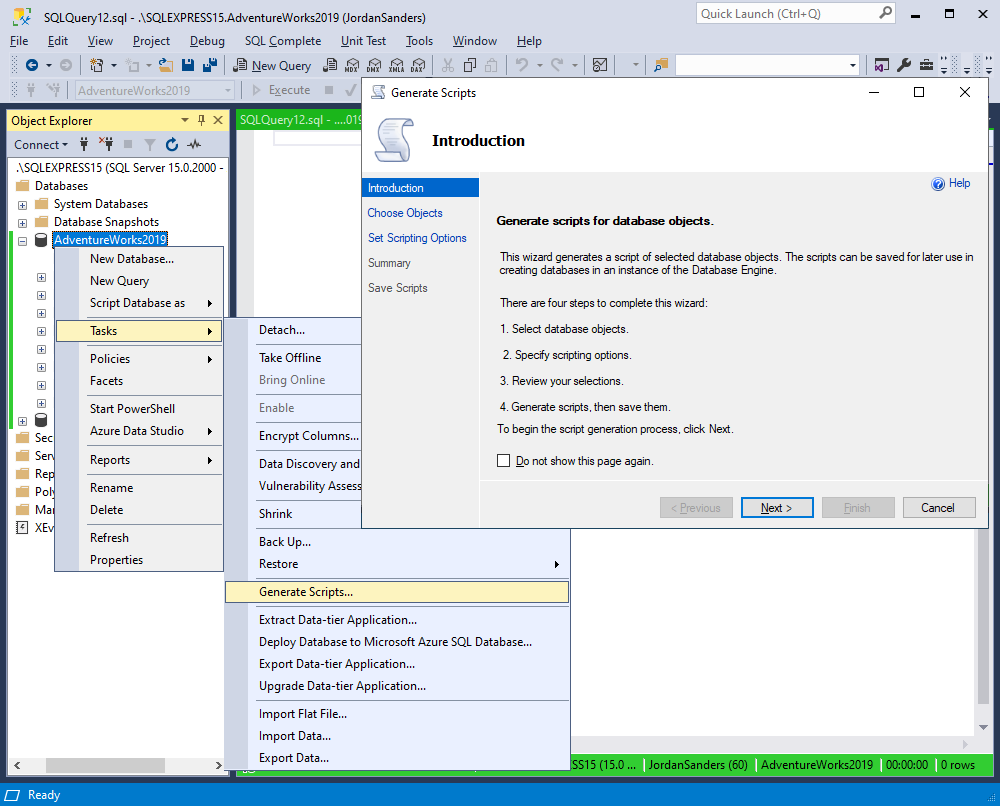Screen dimensions: 1000x806
Task: Open a new DMX query
Action: (x=374, y=65)
